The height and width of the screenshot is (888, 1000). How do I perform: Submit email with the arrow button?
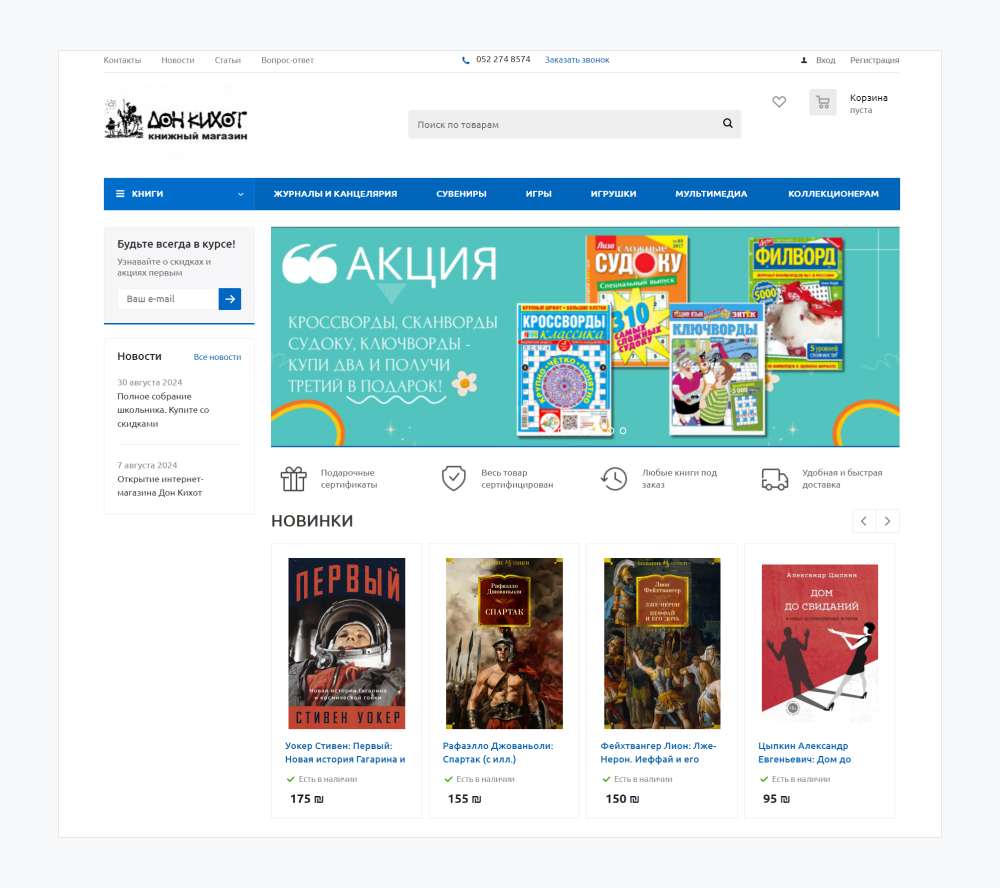pos(230,299)
